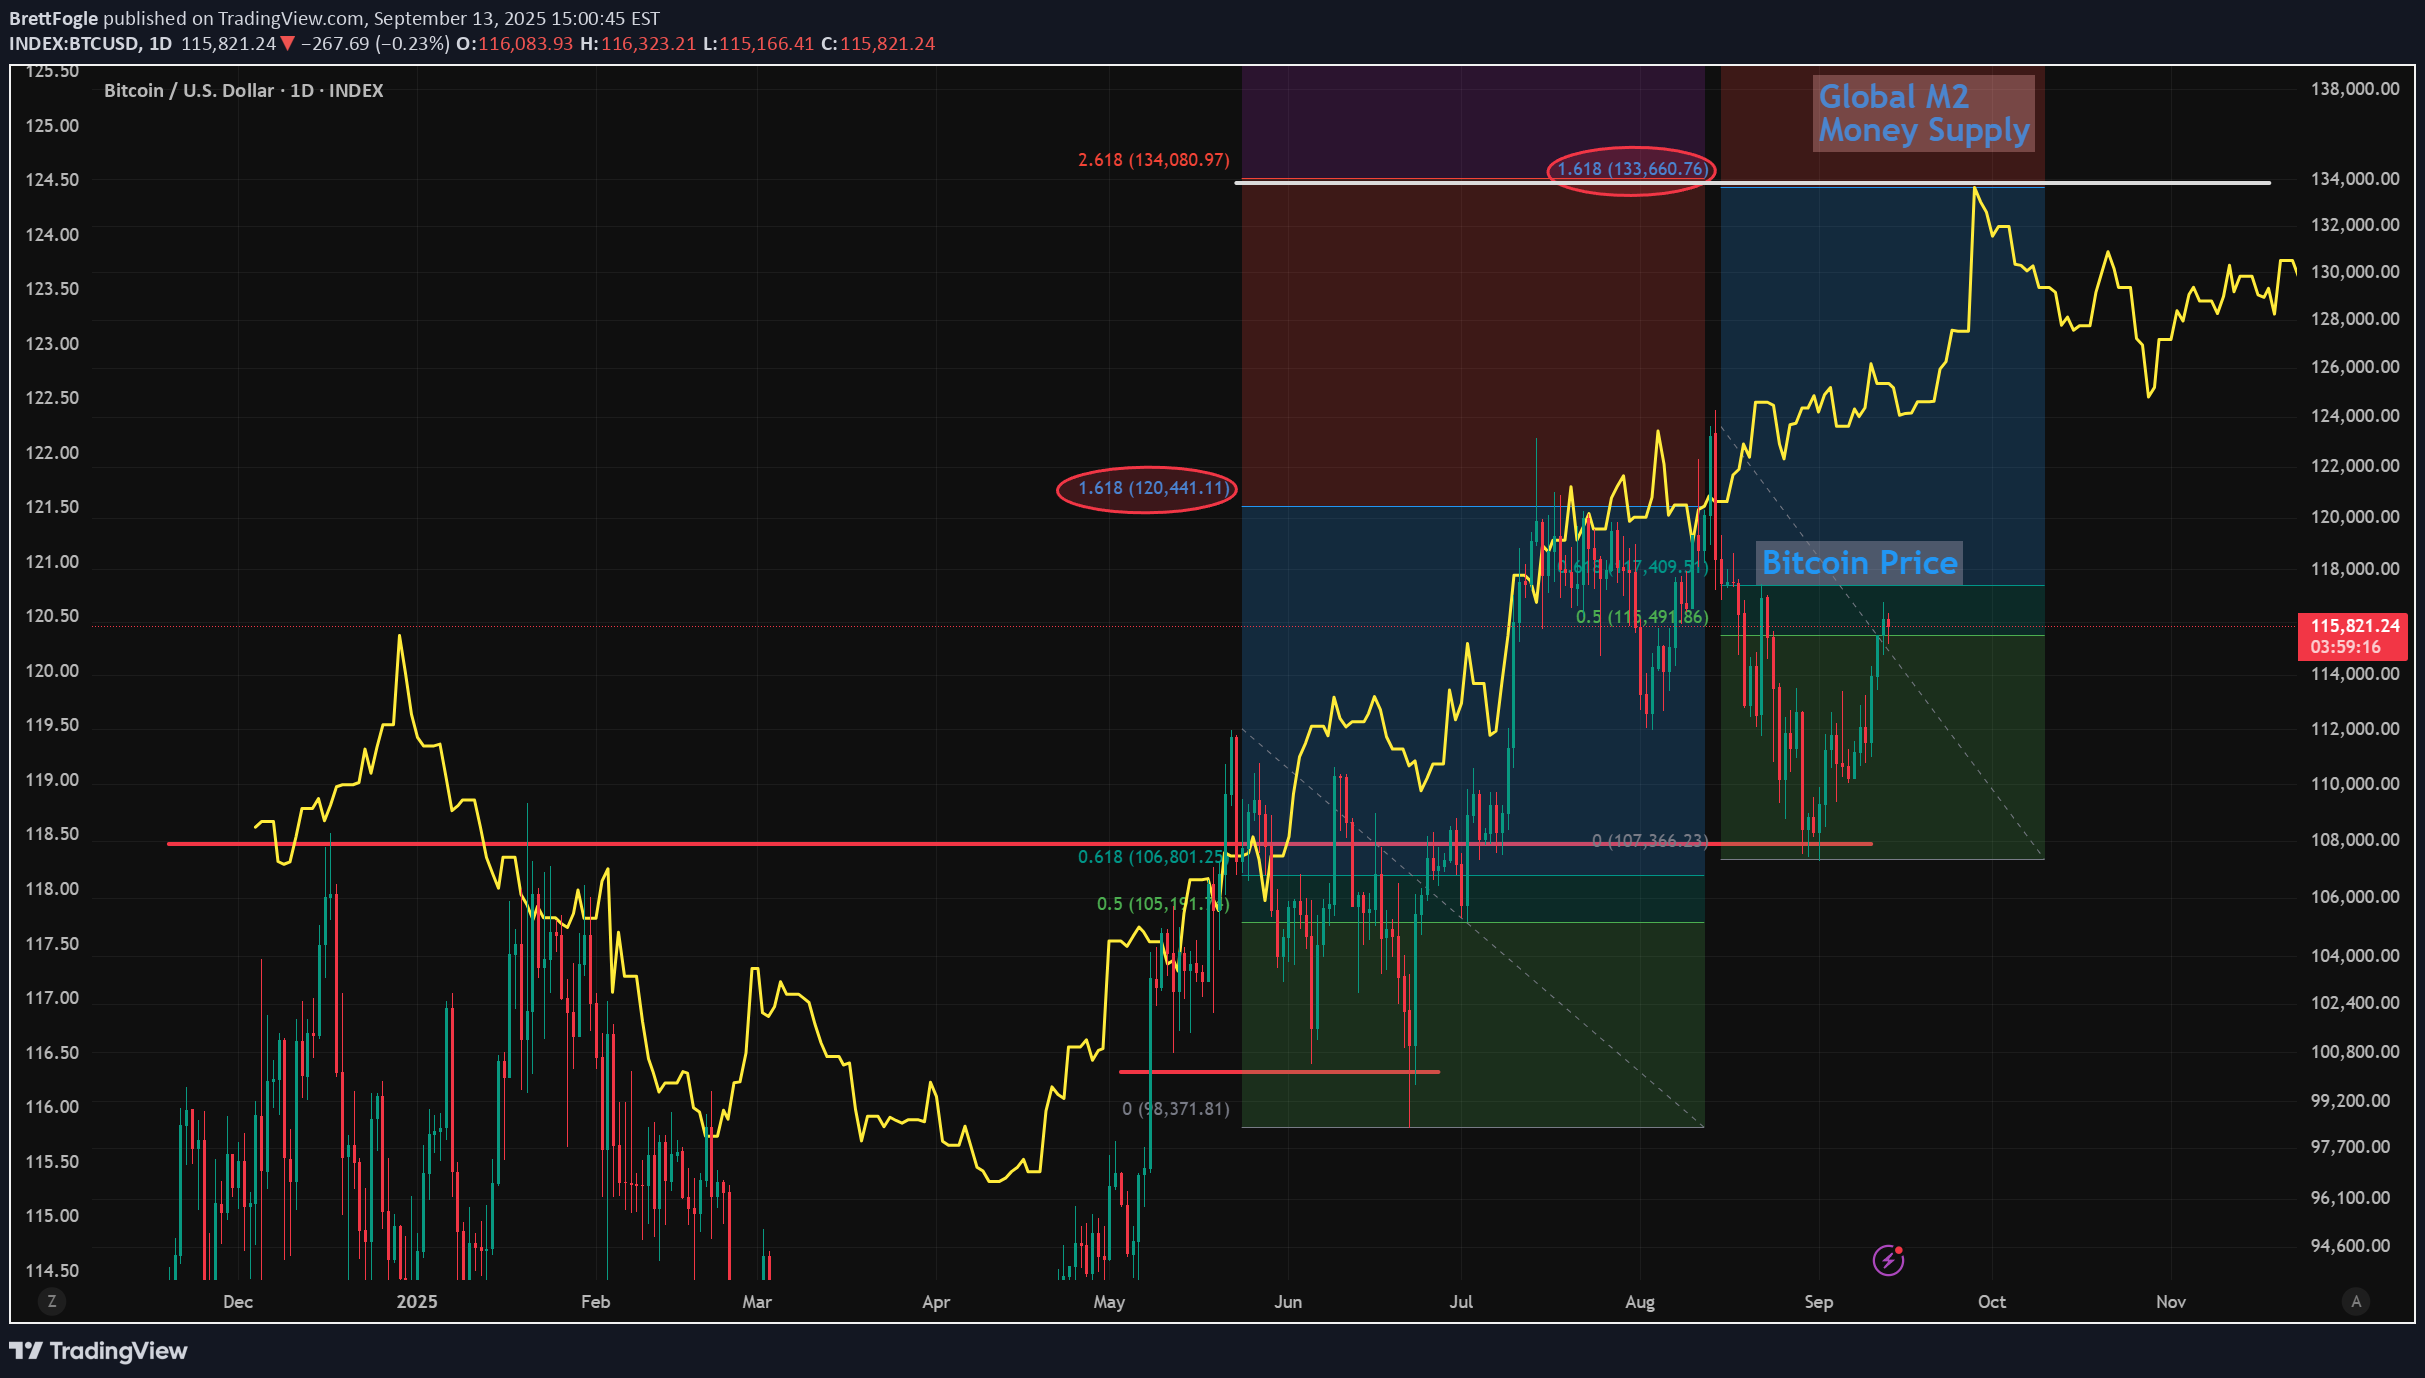Click the O:116,083.93 open value in header
Screen dimensions: 2425x1378
click(x=515, y=43)
